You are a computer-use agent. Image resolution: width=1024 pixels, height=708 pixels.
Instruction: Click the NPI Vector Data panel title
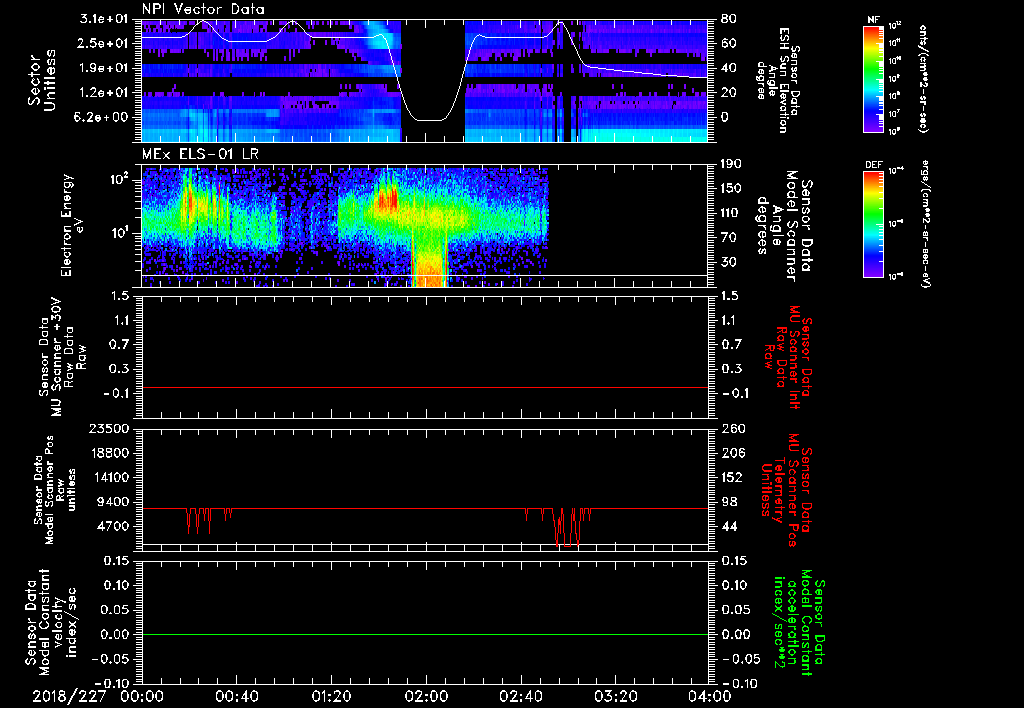[x=203, y=9]
